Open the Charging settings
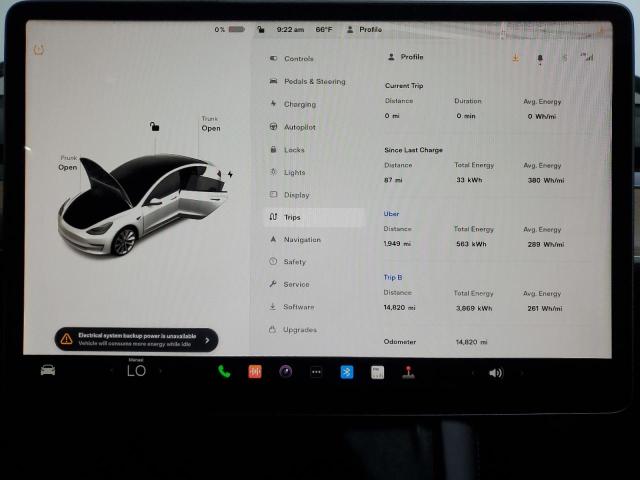 click(293, 104)
